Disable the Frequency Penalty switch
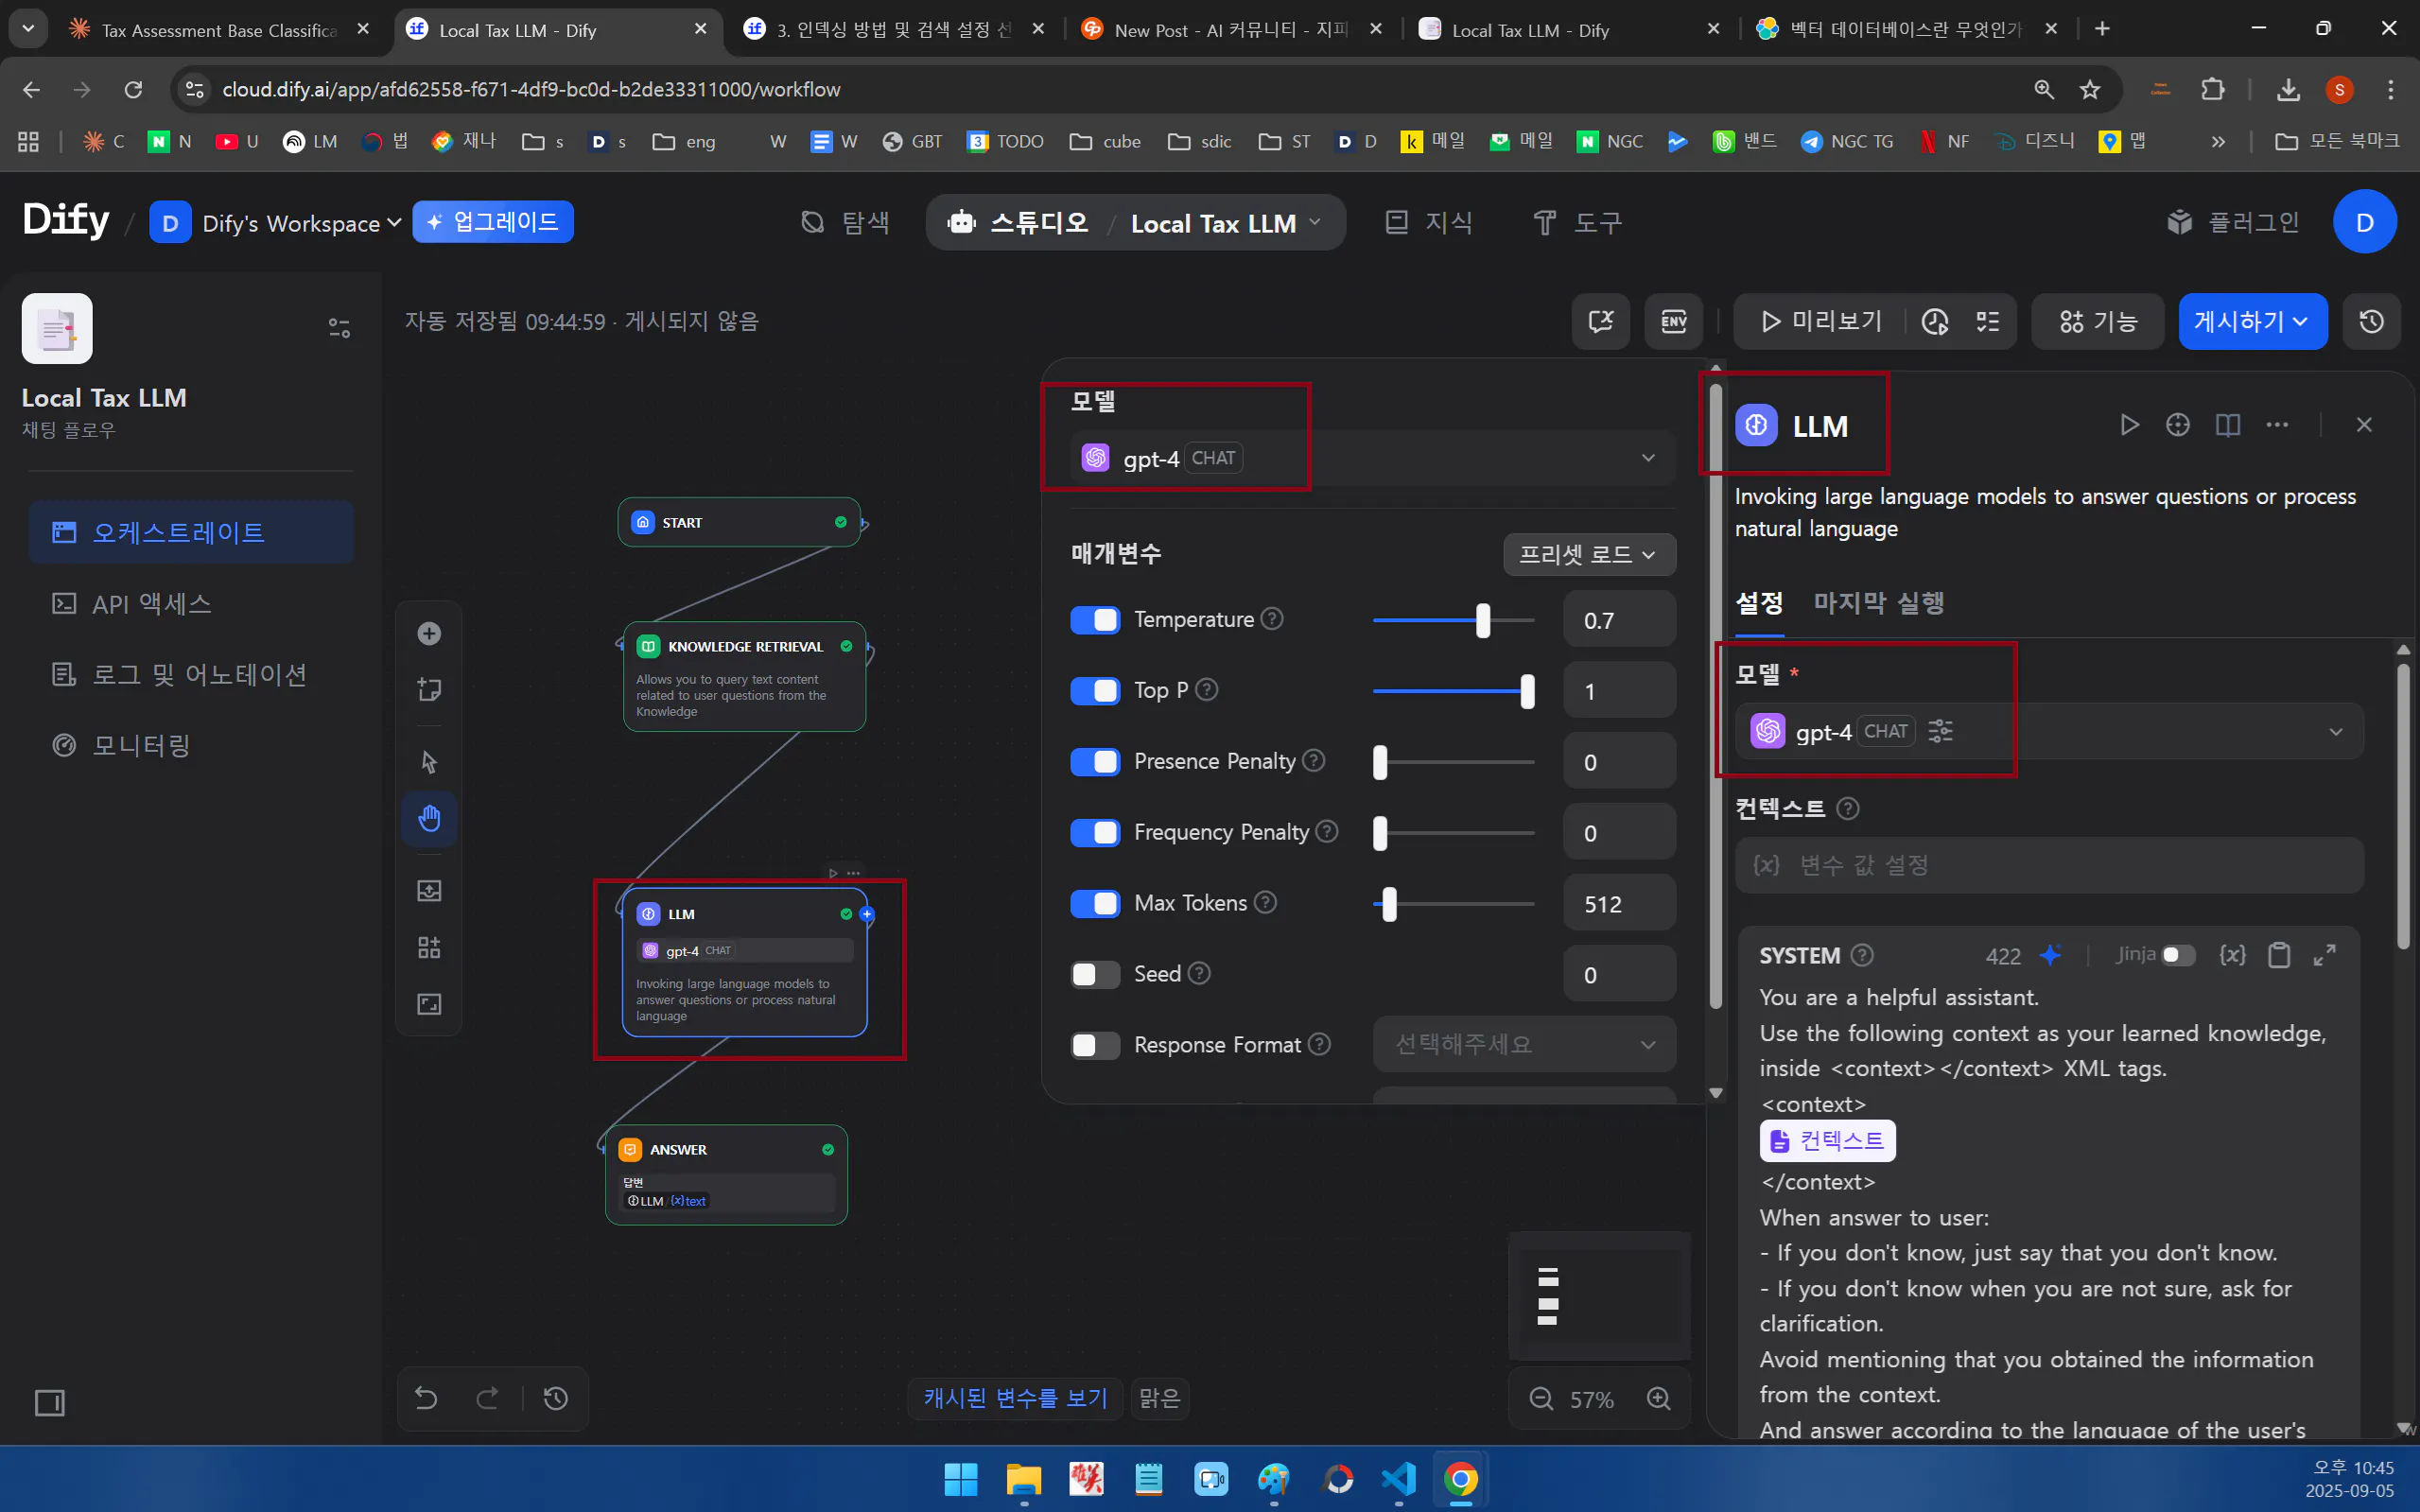2420x1512 pixels. tap(1095, 833)
